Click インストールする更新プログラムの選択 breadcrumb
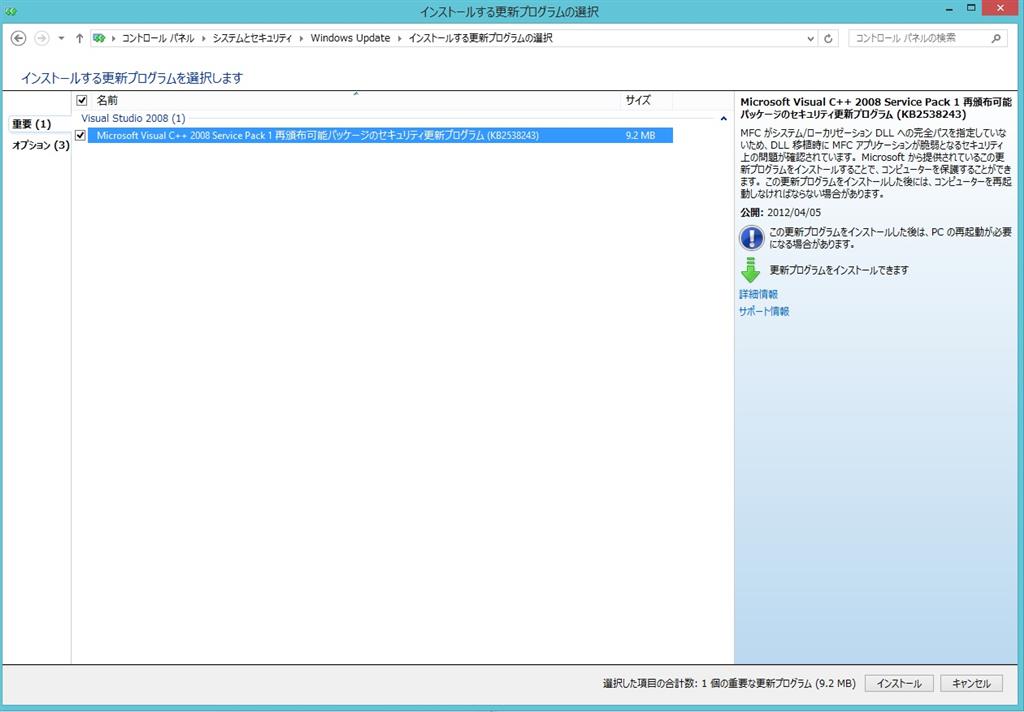The image size is (1024, 712). click(x=481, y=39)
